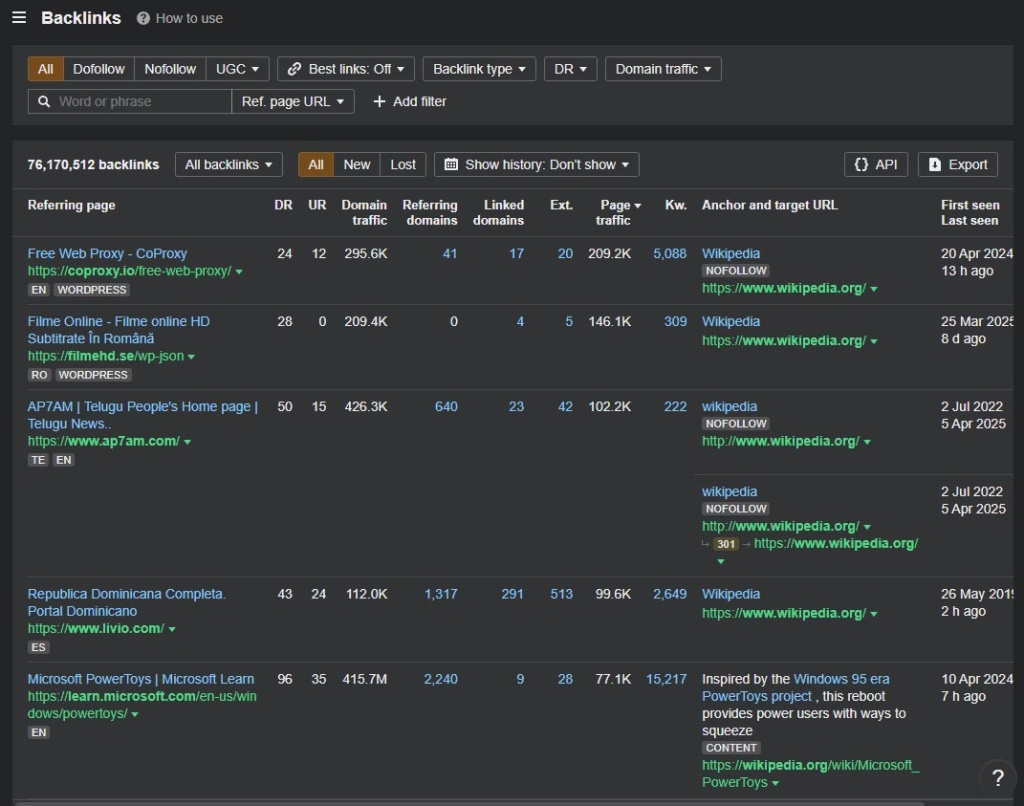Expand the livio.com URL options arrow
Image resolution: width=1024 pixels, height=806 pixels.
pyautogui.click(x=172, y=629)
